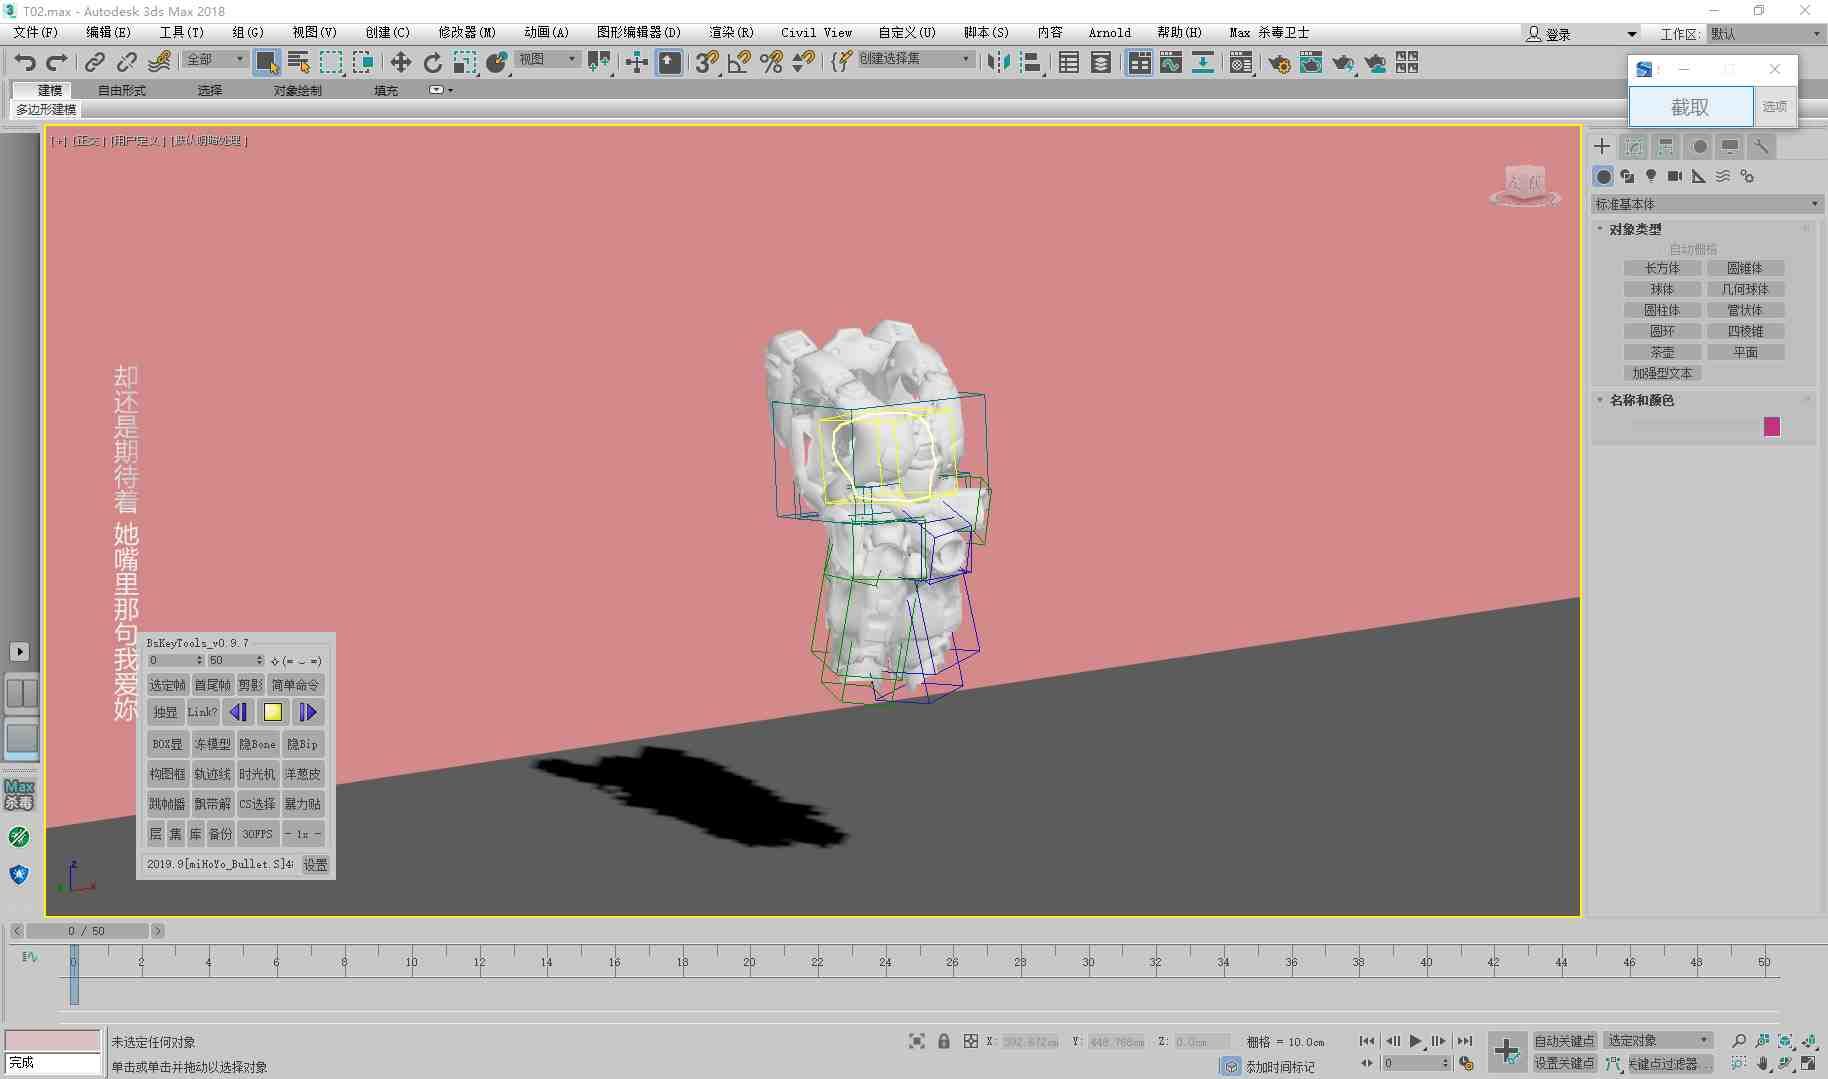Open the workspace 默认 dropdown

click(1765, 34)
